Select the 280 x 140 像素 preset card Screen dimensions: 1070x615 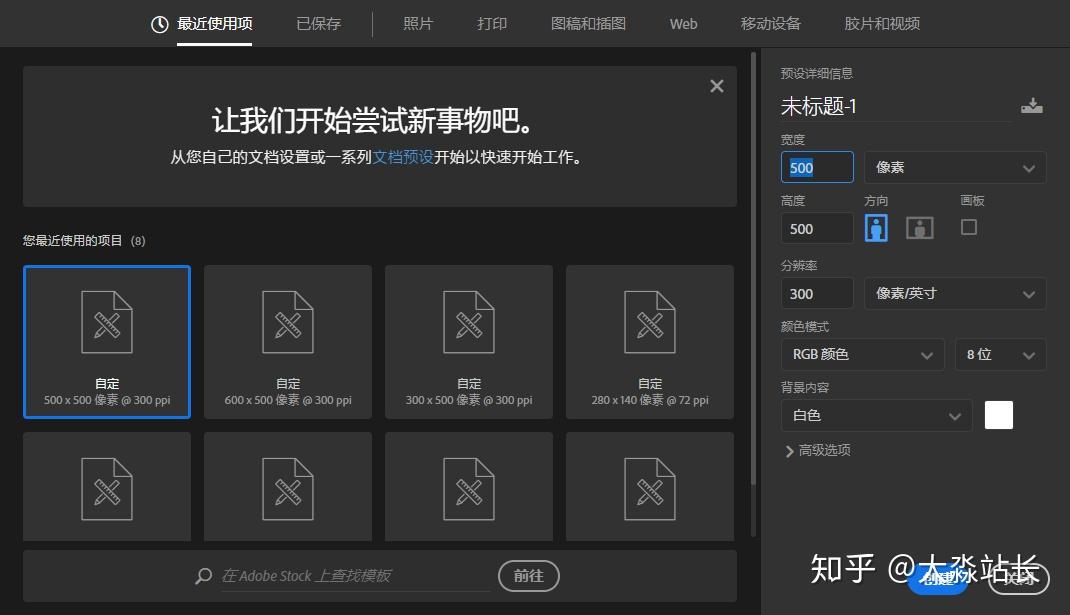point(650,342)
